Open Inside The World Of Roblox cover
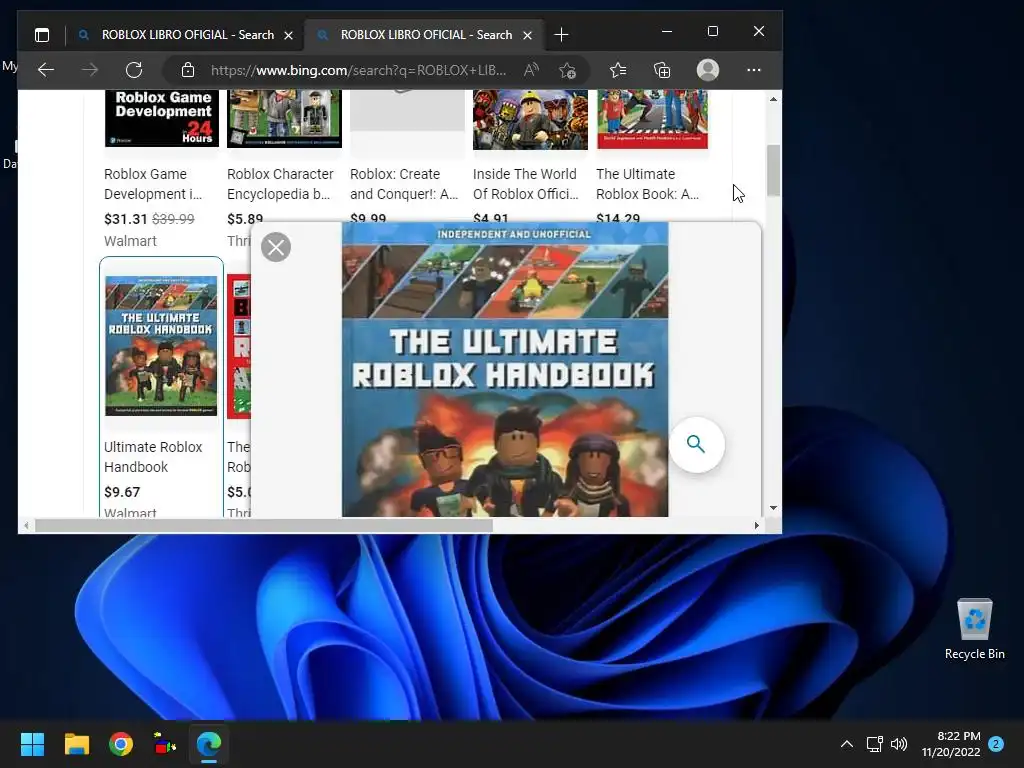This screenshot has height=768, width=1024. pos(530,120)
